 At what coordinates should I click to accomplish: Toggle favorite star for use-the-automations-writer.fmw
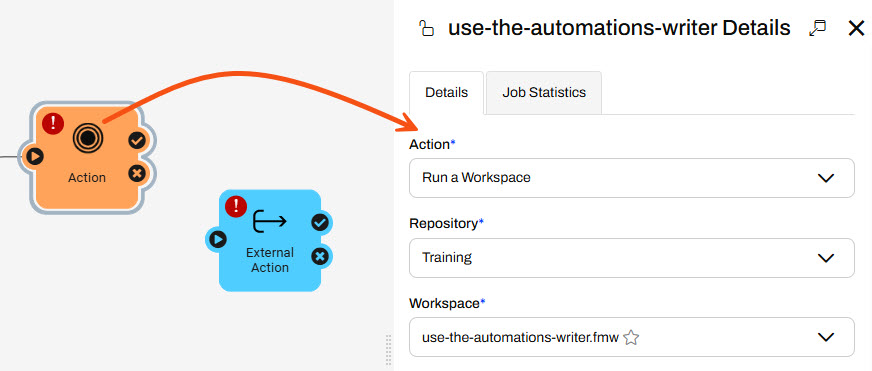click(x=631, y=337)
